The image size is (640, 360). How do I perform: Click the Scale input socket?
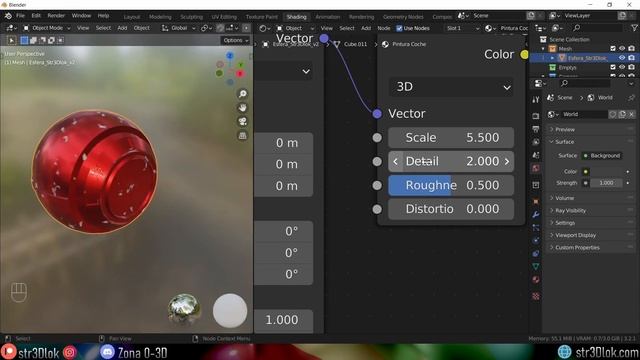377,138
